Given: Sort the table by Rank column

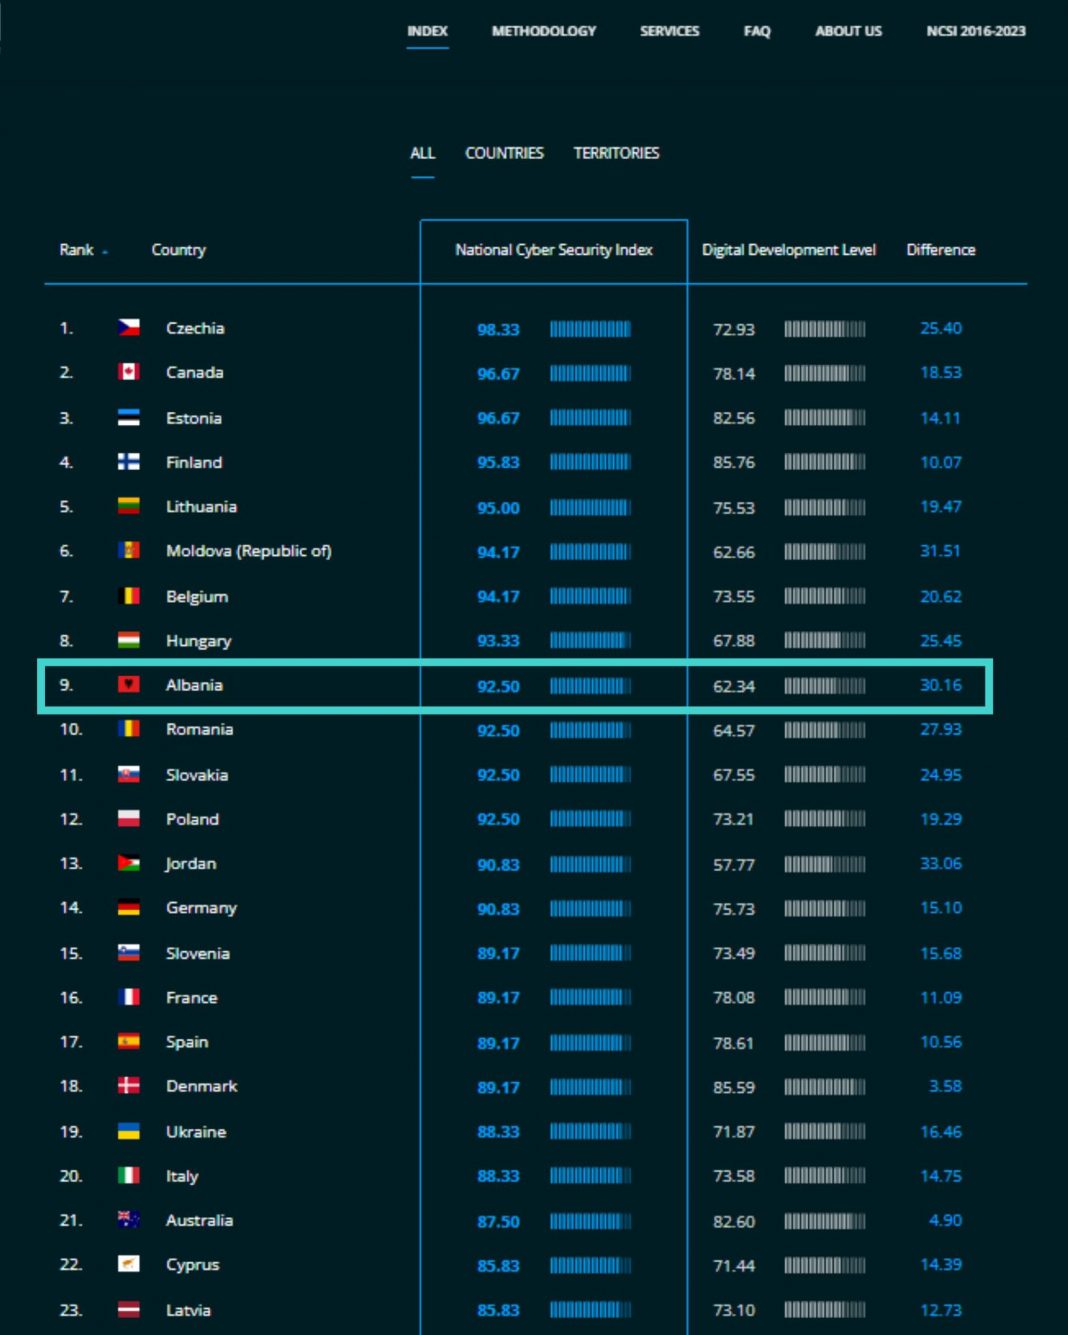Looking at the screenshot, I should tap(77, 250).
